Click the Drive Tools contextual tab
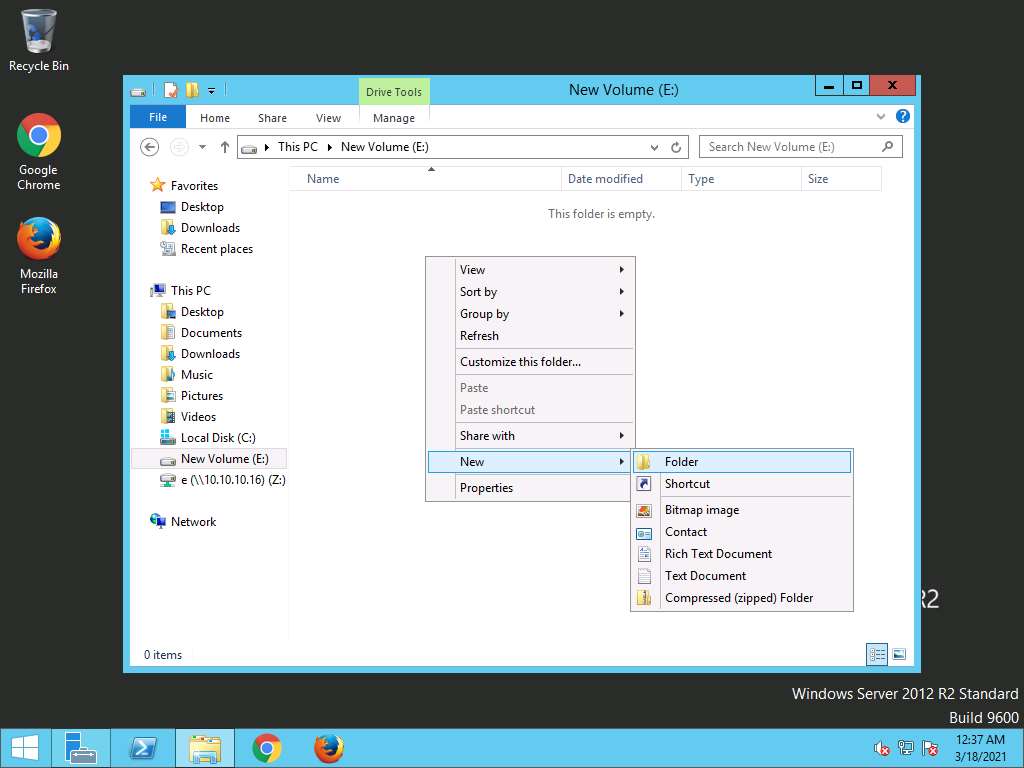This screenshot has height=768, width=1024. (394, 92)
